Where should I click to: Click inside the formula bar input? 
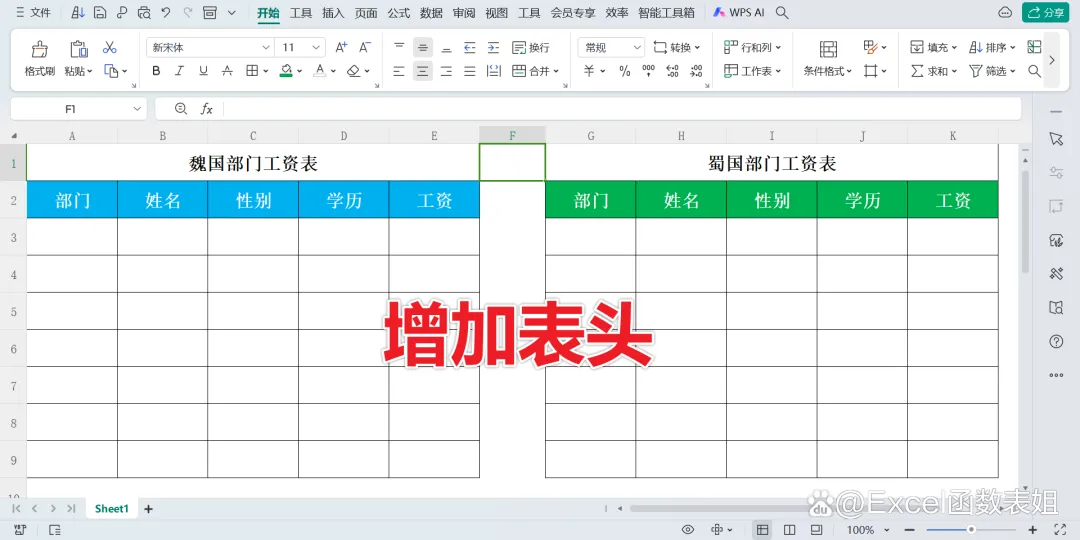[620, 109]
